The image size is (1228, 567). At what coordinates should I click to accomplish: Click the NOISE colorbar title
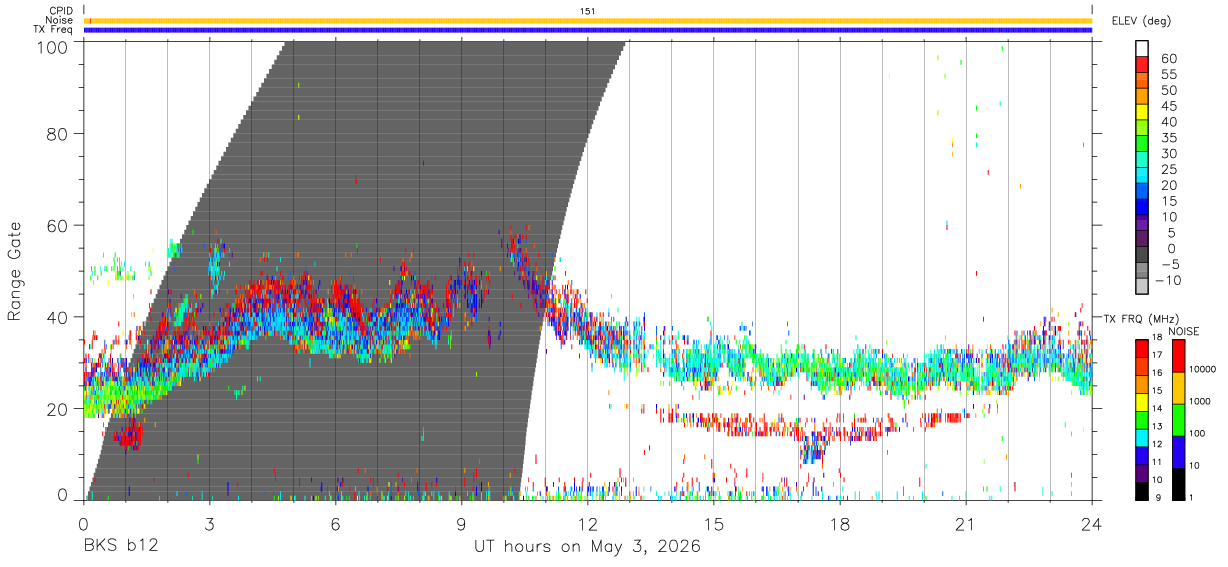[x=1183, y=331]
